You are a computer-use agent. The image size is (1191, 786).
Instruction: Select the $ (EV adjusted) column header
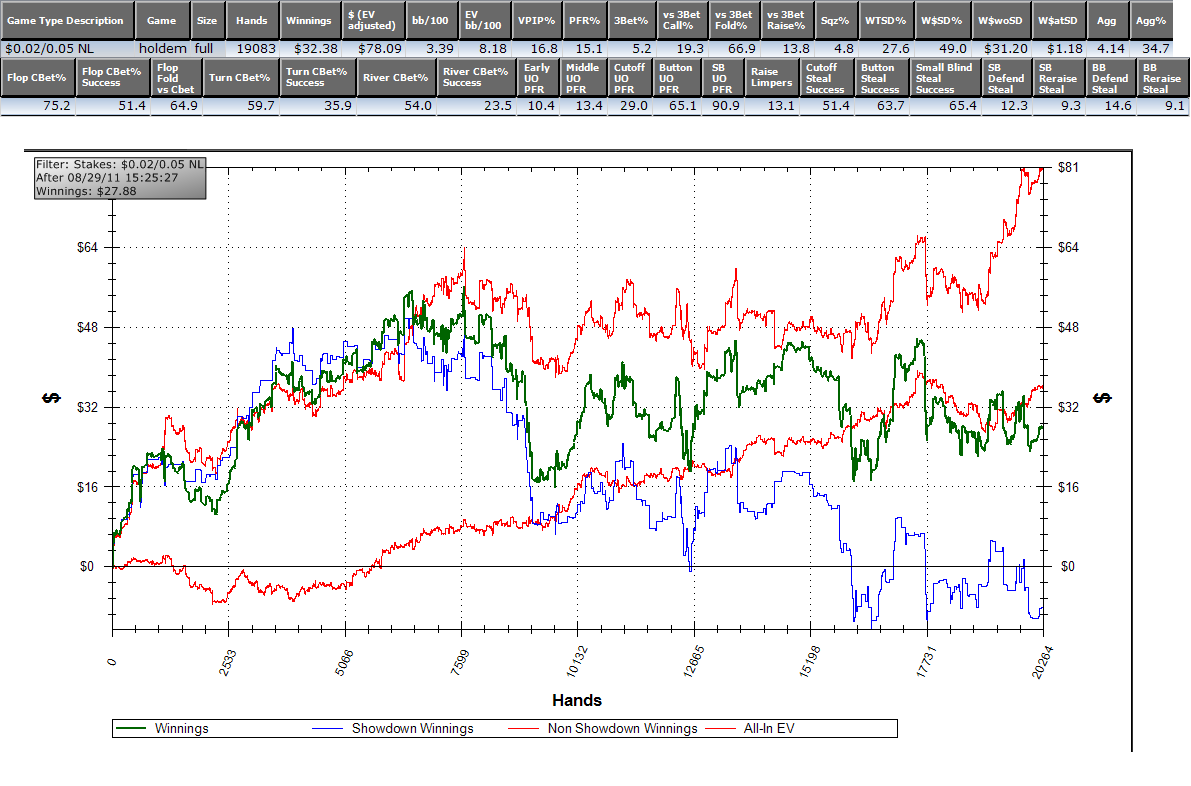point(372,21)
